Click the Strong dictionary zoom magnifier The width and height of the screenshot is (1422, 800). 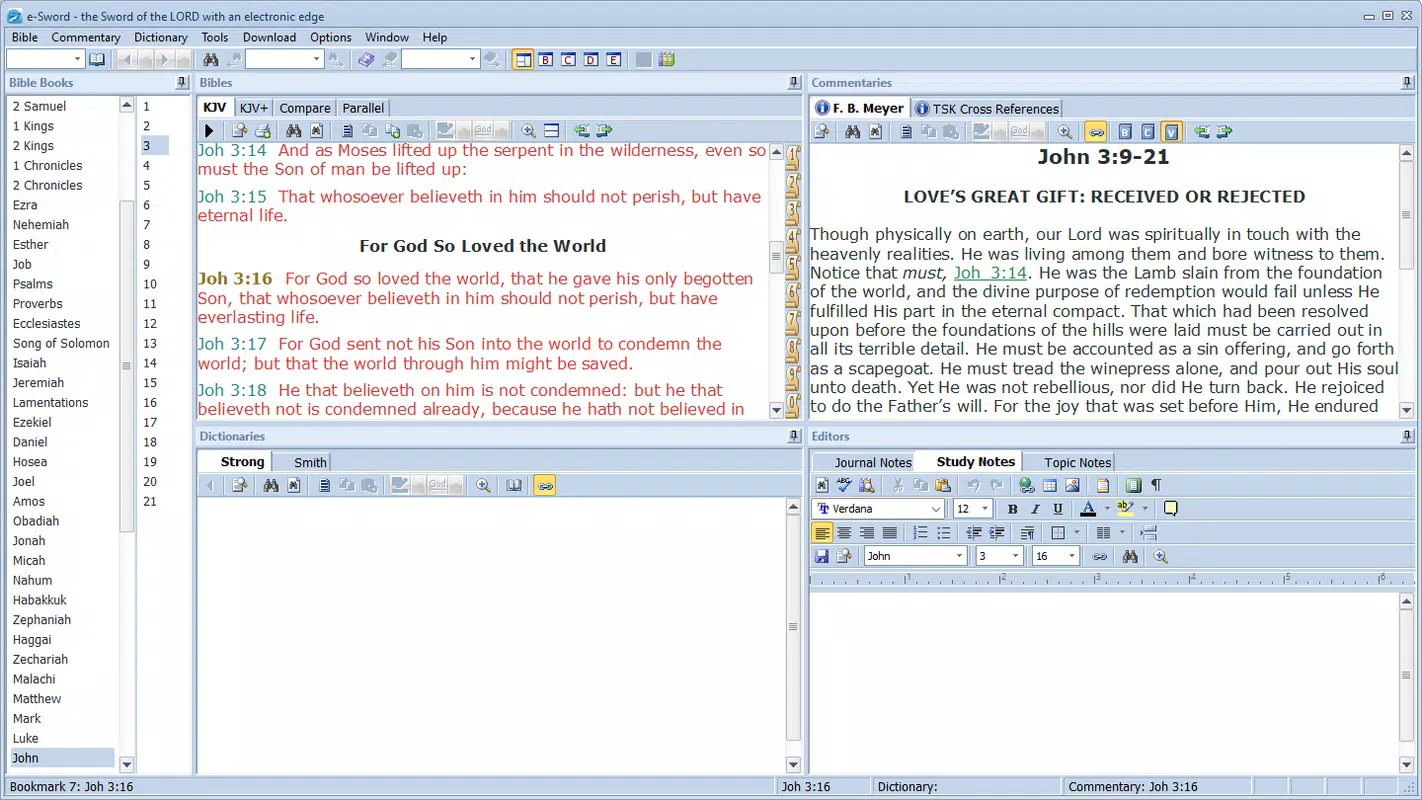(x=483, y=485)
